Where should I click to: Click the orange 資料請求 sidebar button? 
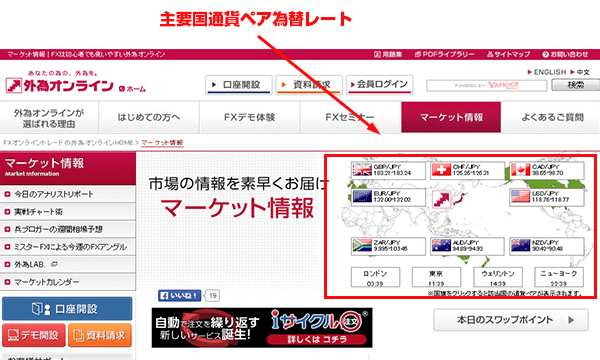point(100,336)
